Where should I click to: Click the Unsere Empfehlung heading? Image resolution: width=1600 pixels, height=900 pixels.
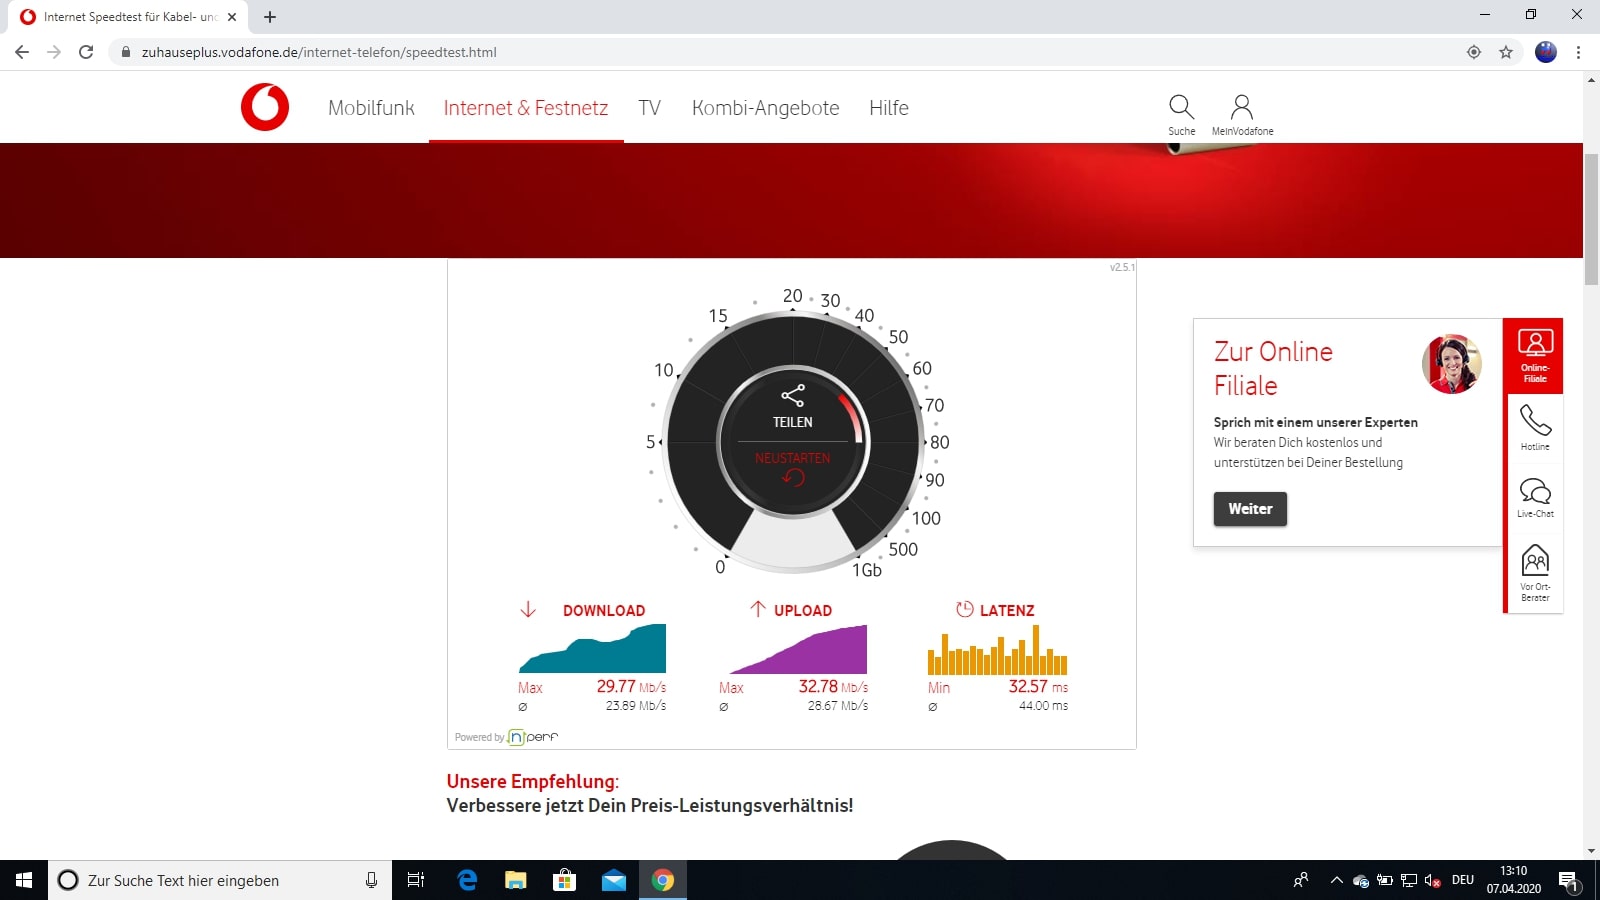(x=533, y=781)
